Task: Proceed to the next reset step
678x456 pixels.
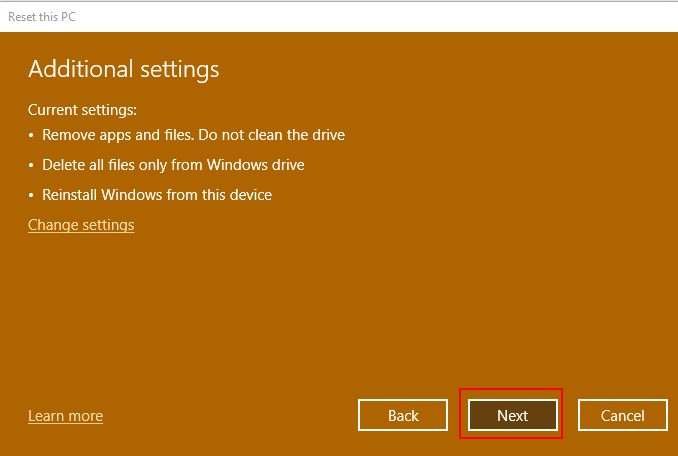Action: pyautogui.click(x=512, y=415)
